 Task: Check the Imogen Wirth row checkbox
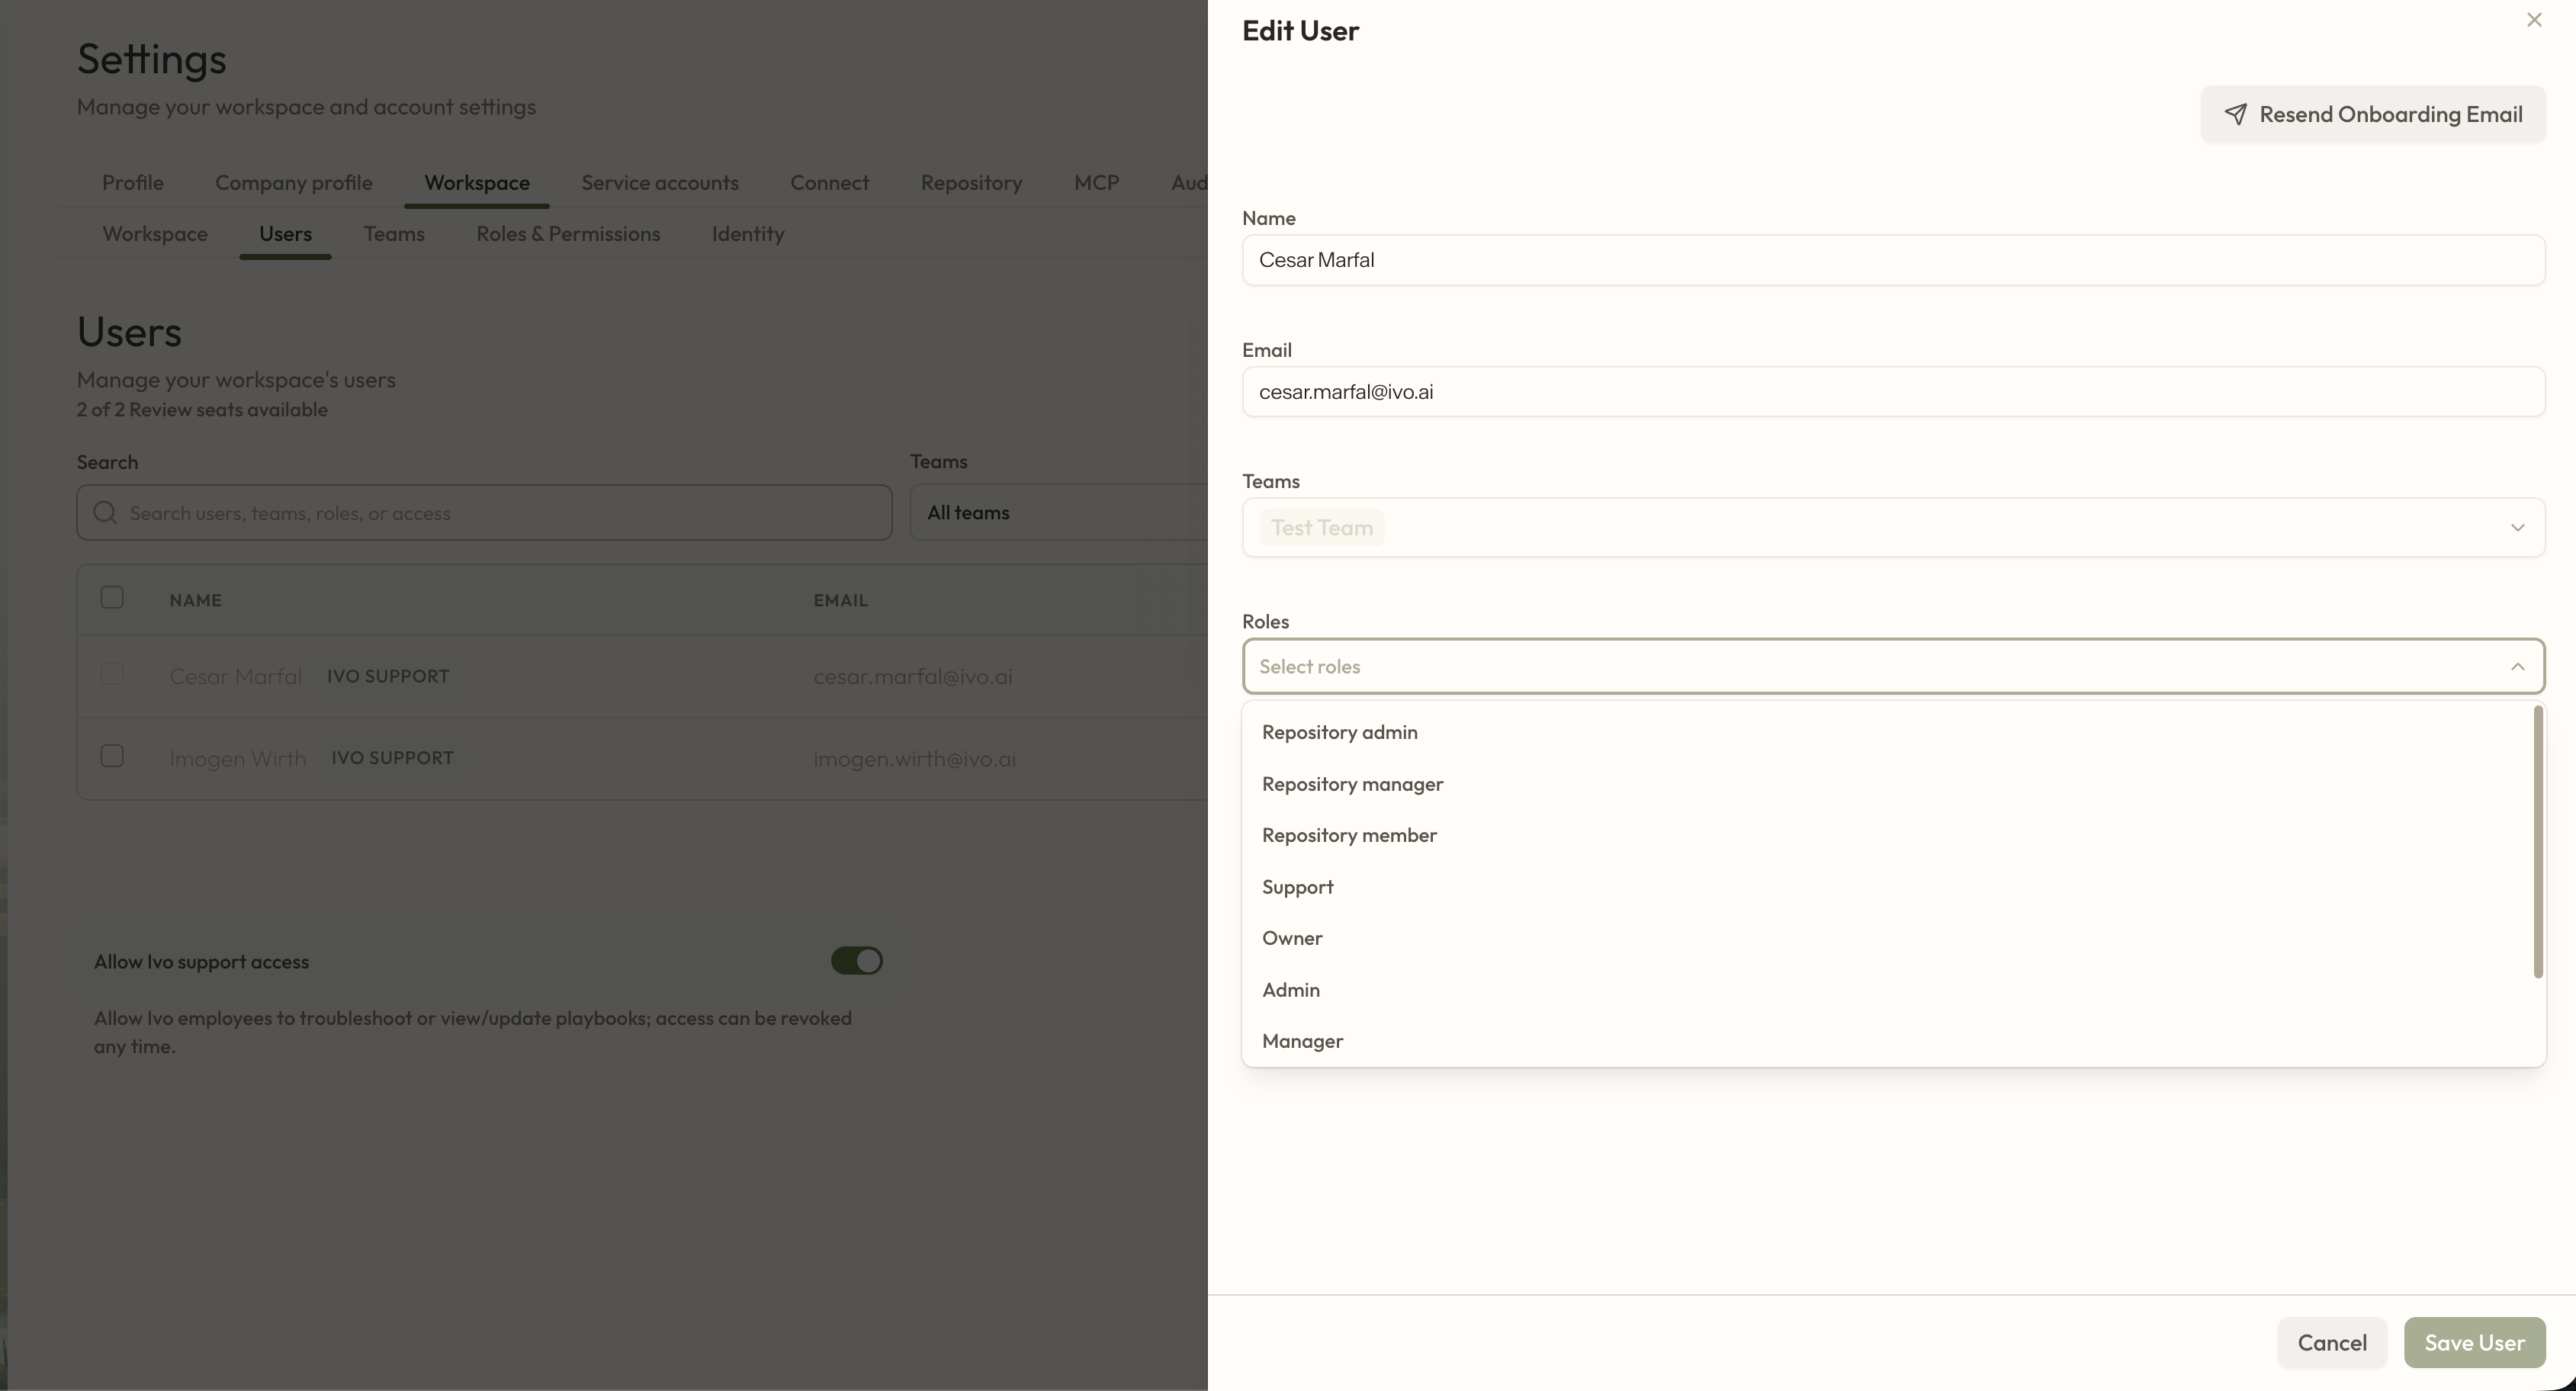point(112,756)
